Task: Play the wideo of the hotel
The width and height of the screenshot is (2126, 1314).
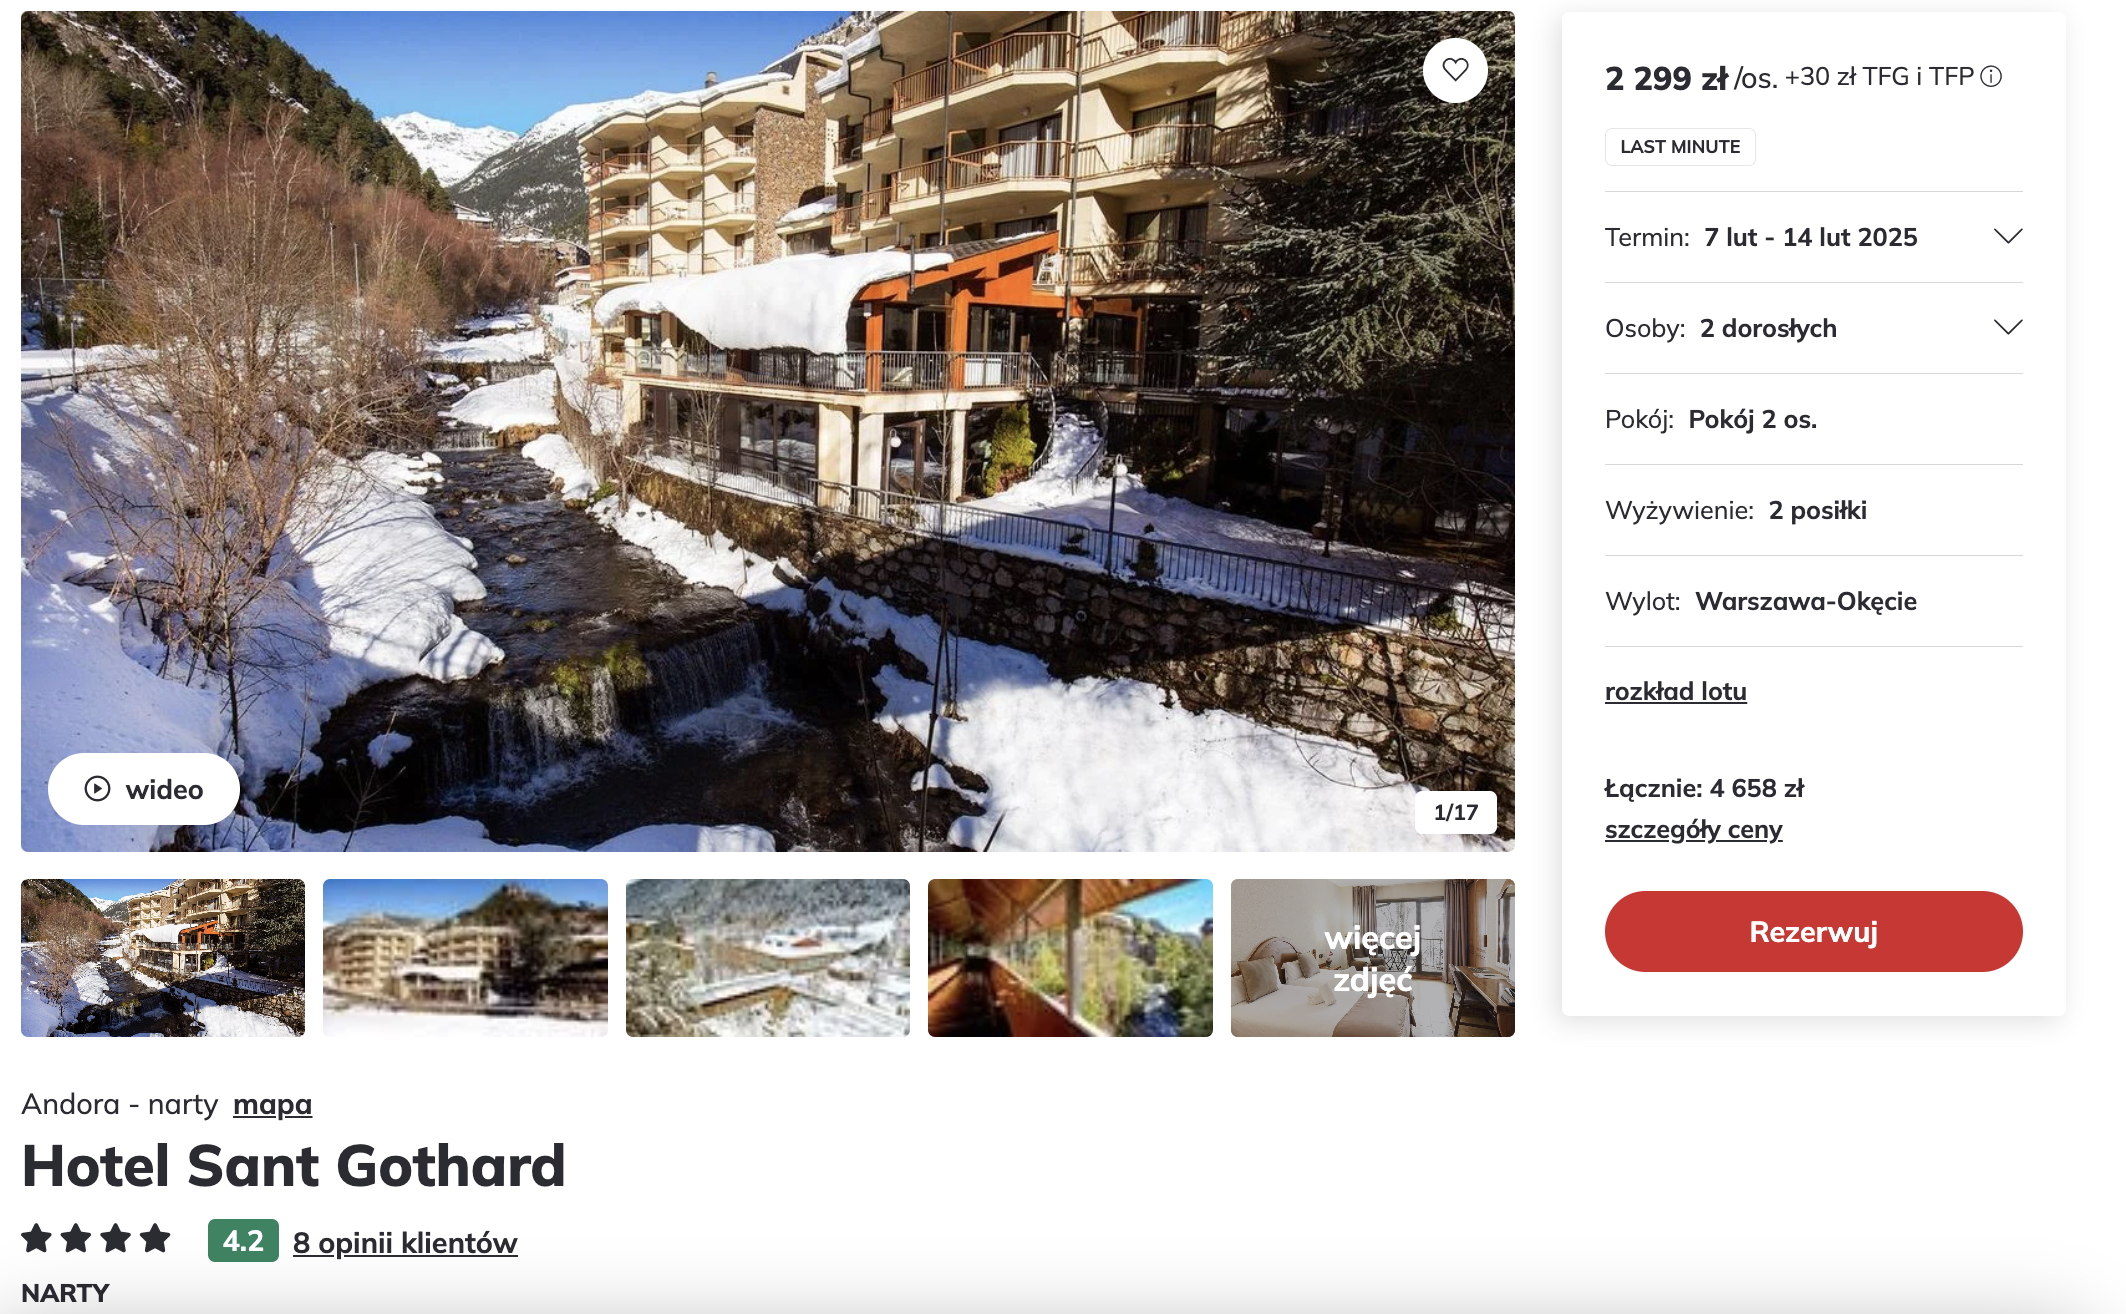Action: pos(144,789)
